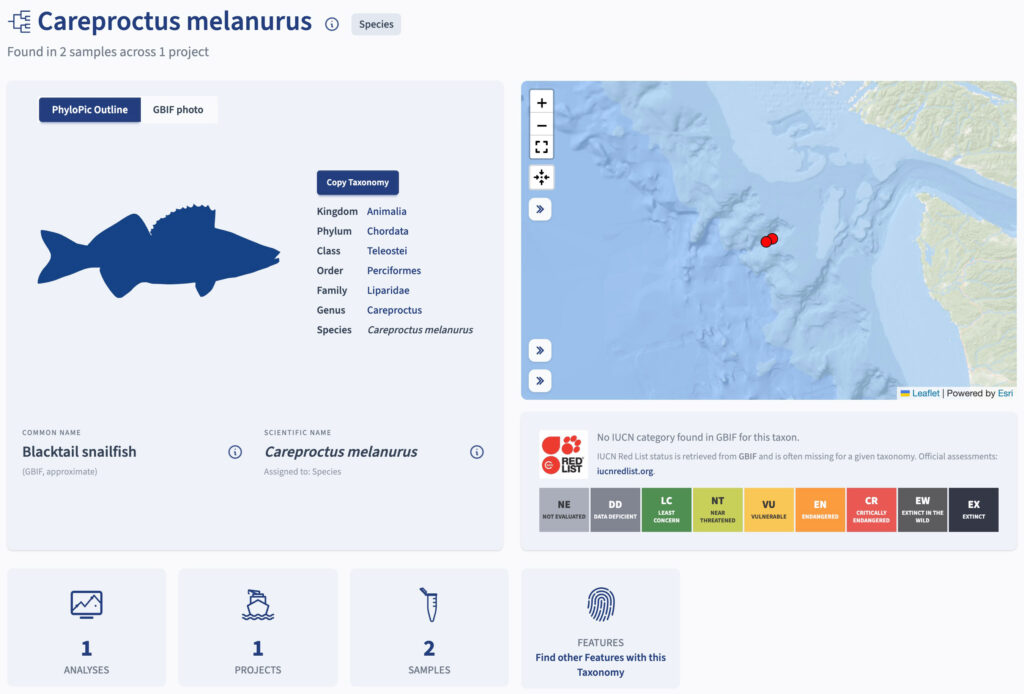Click the fish silhouette image

point(159,251)
